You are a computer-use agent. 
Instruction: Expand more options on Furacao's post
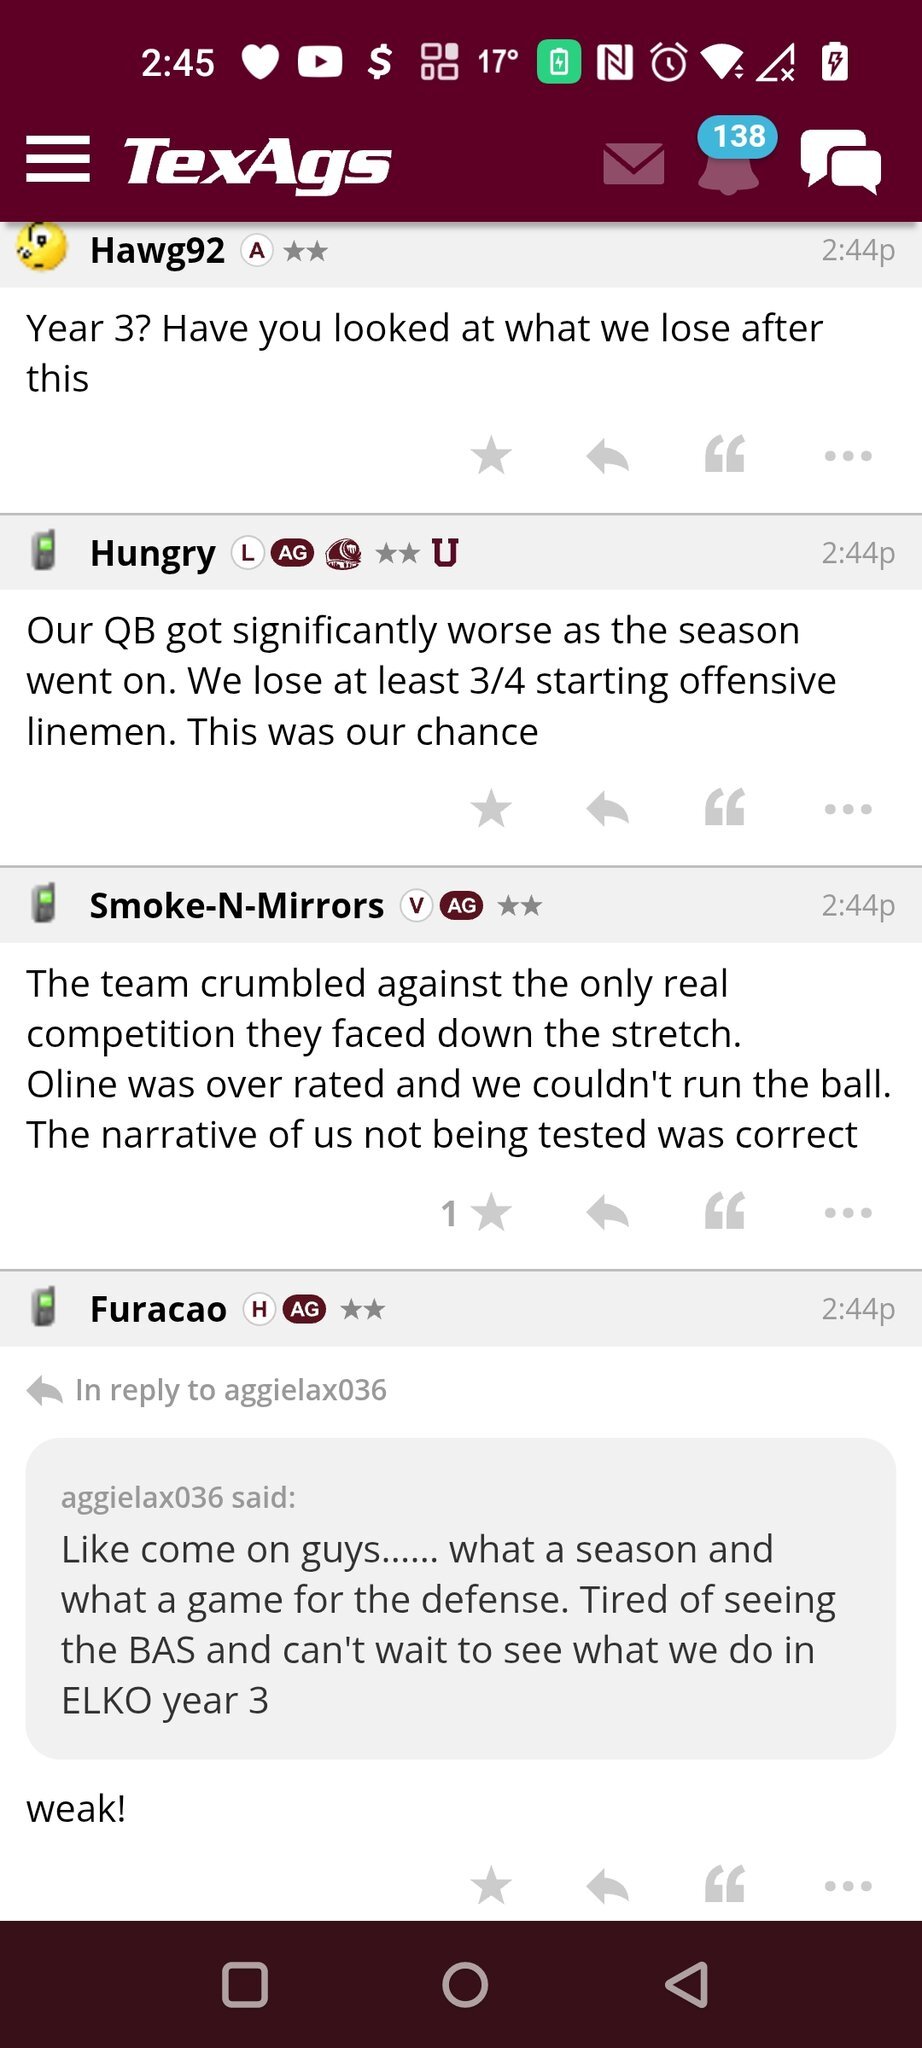[x=848, y=1886]
